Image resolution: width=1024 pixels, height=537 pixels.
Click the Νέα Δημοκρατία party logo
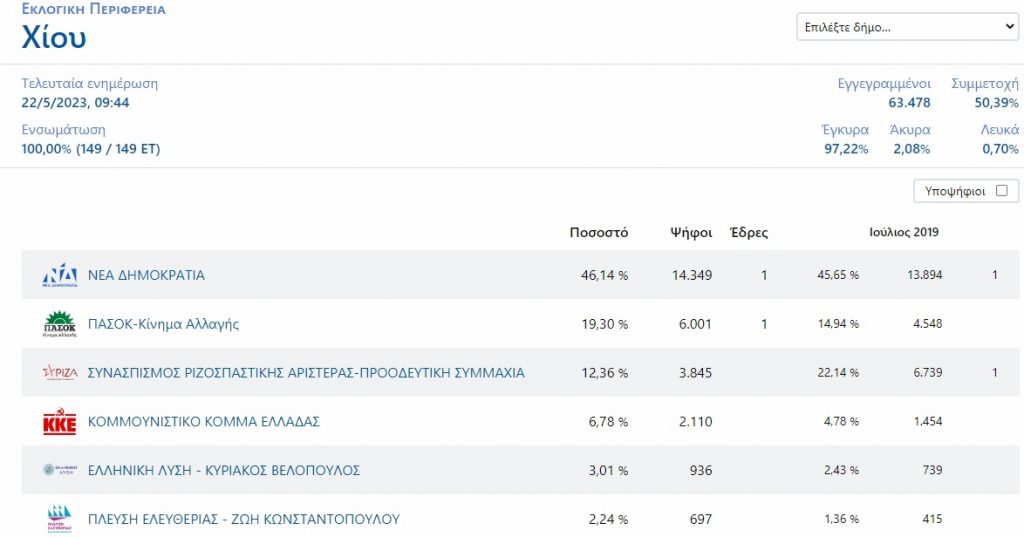tap(59, 275)
